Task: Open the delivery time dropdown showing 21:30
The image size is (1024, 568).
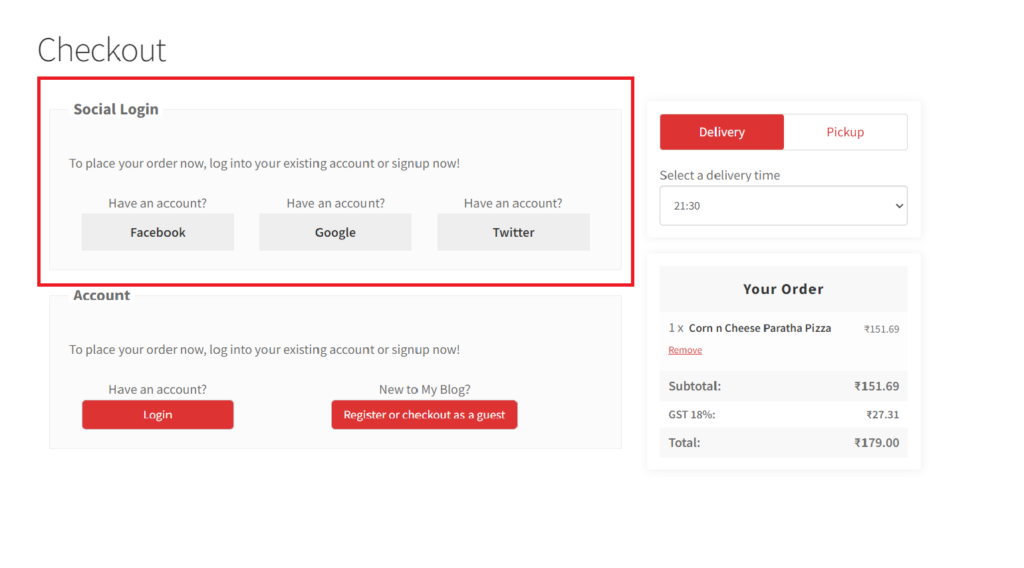Action: point(783,205)
